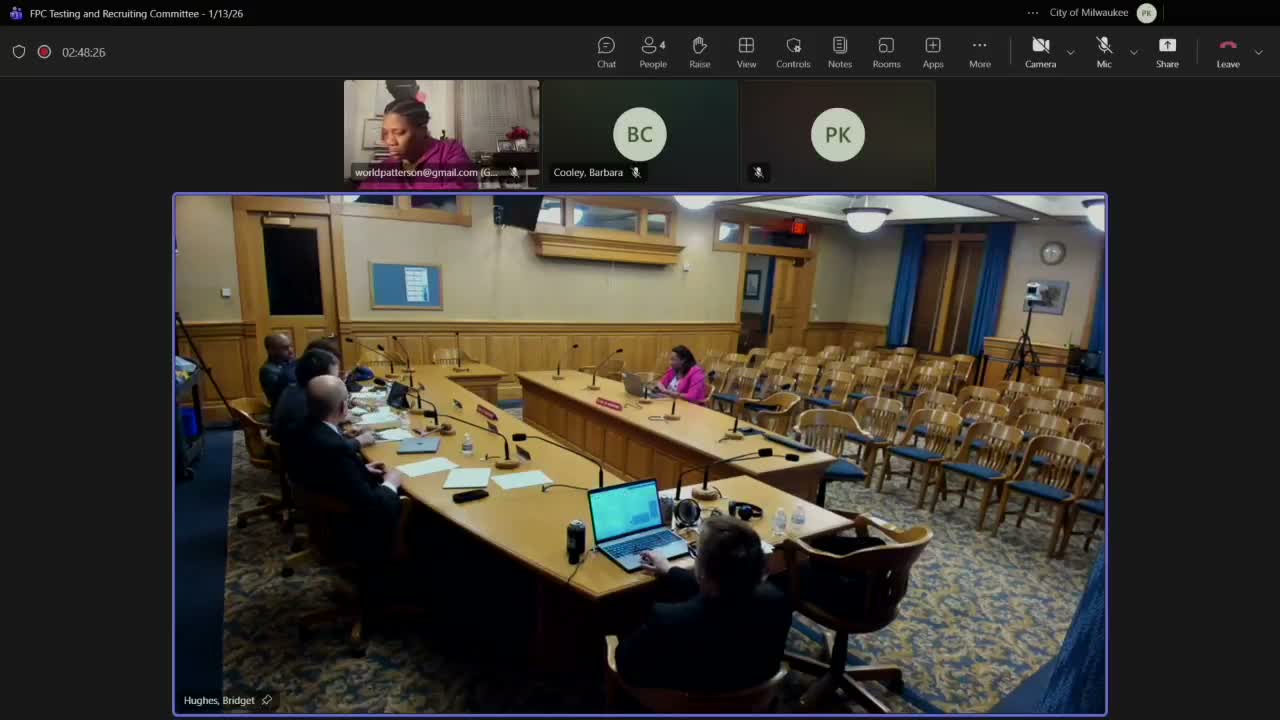Viewport: 1280px width, 720px height.
Task: Open breakout Rooms
Action: (x=886, y=51)
